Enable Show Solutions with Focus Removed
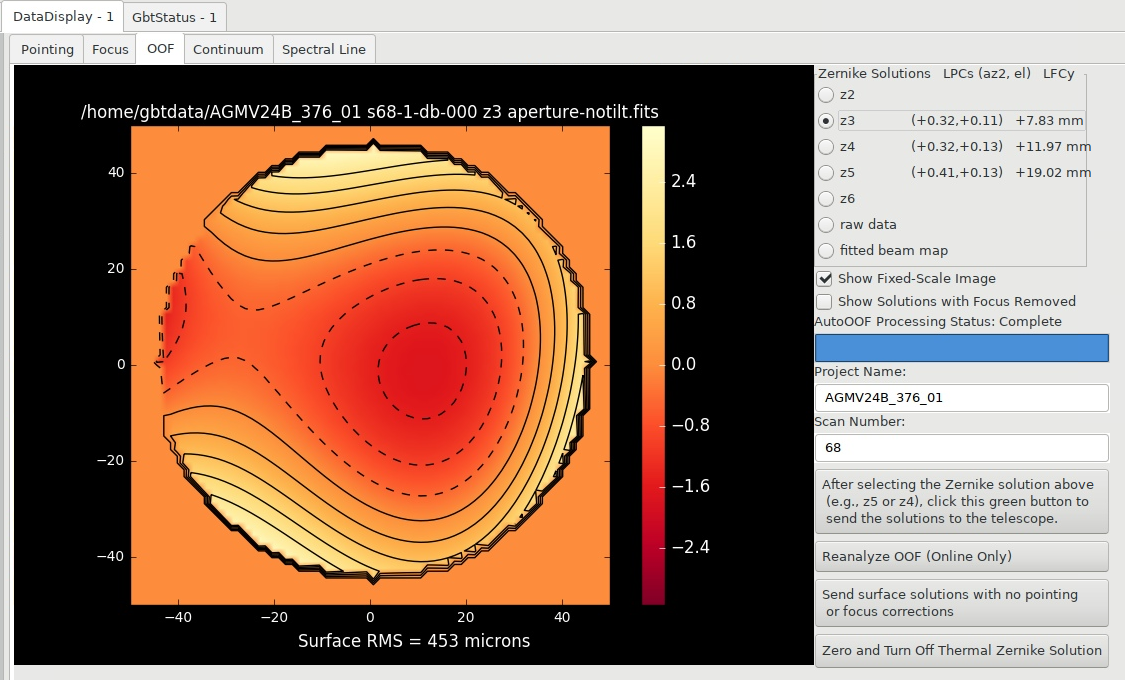The height and width of the screenshot is (680, 1125). tap(825, 301)
